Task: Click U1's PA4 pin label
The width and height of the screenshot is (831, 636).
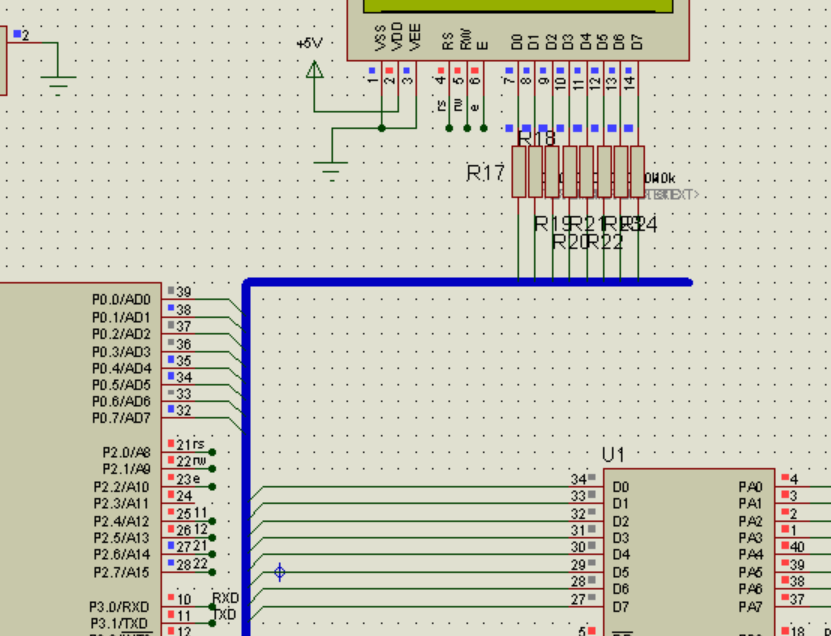Action: click(x=750, y=555)
